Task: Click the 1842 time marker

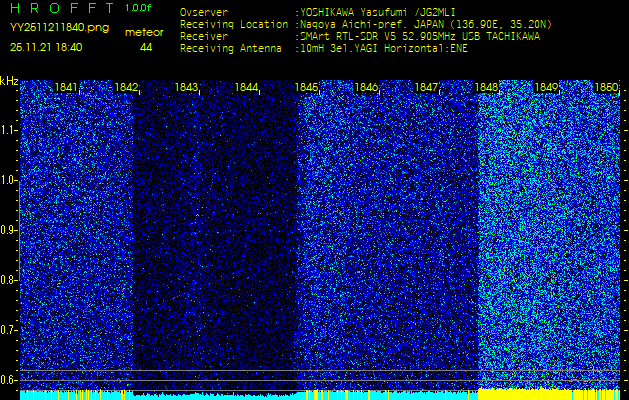Action: click(x=126, y=87)
